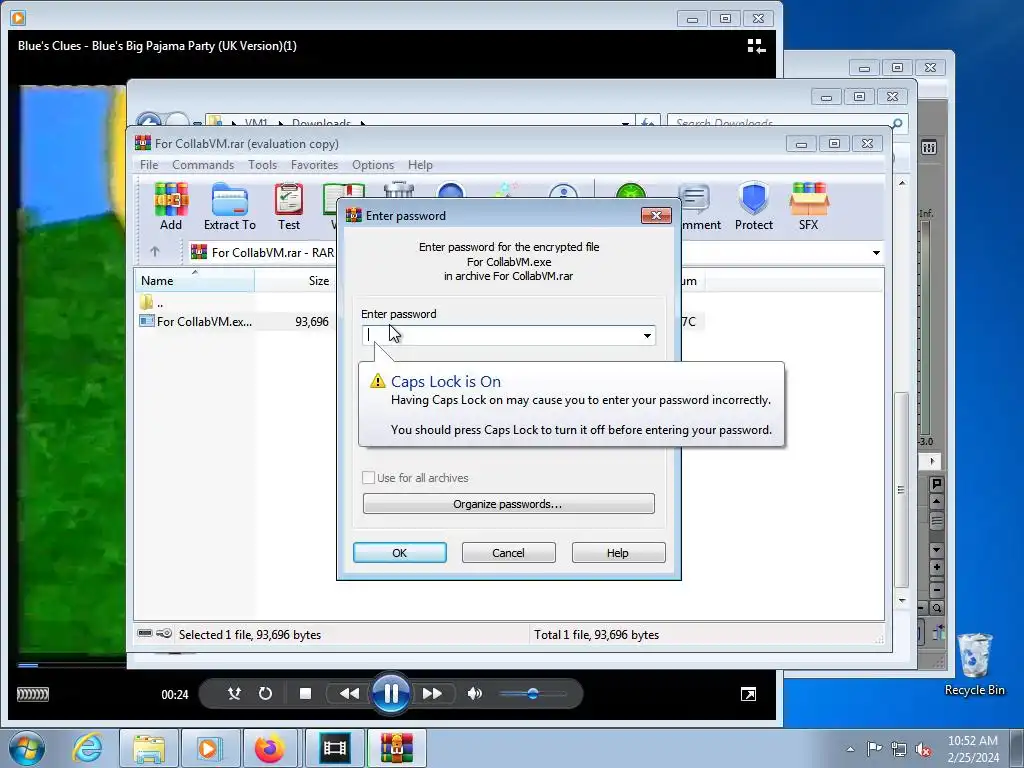Click the network tray icon

[899, 749]
